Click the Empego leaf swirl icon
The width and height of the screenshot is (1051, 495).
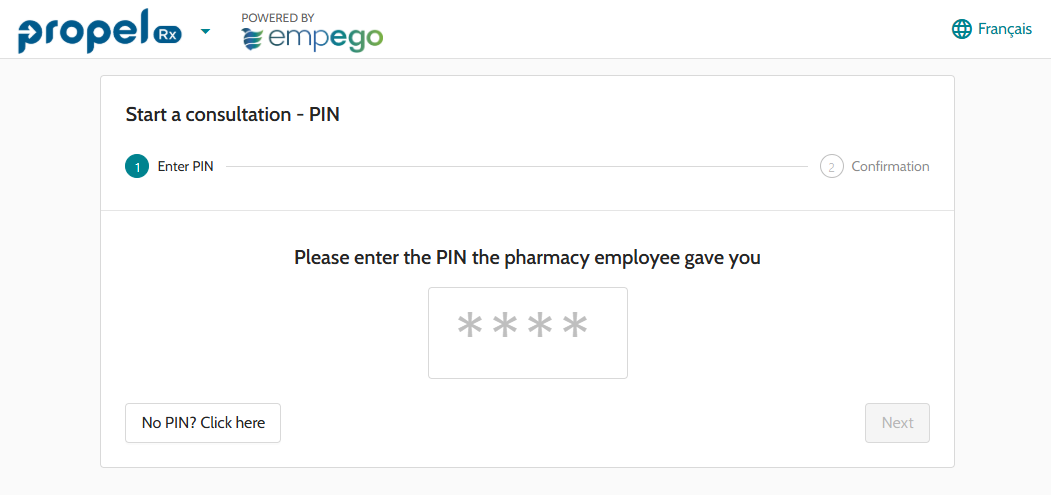click(x=254, y=39)
